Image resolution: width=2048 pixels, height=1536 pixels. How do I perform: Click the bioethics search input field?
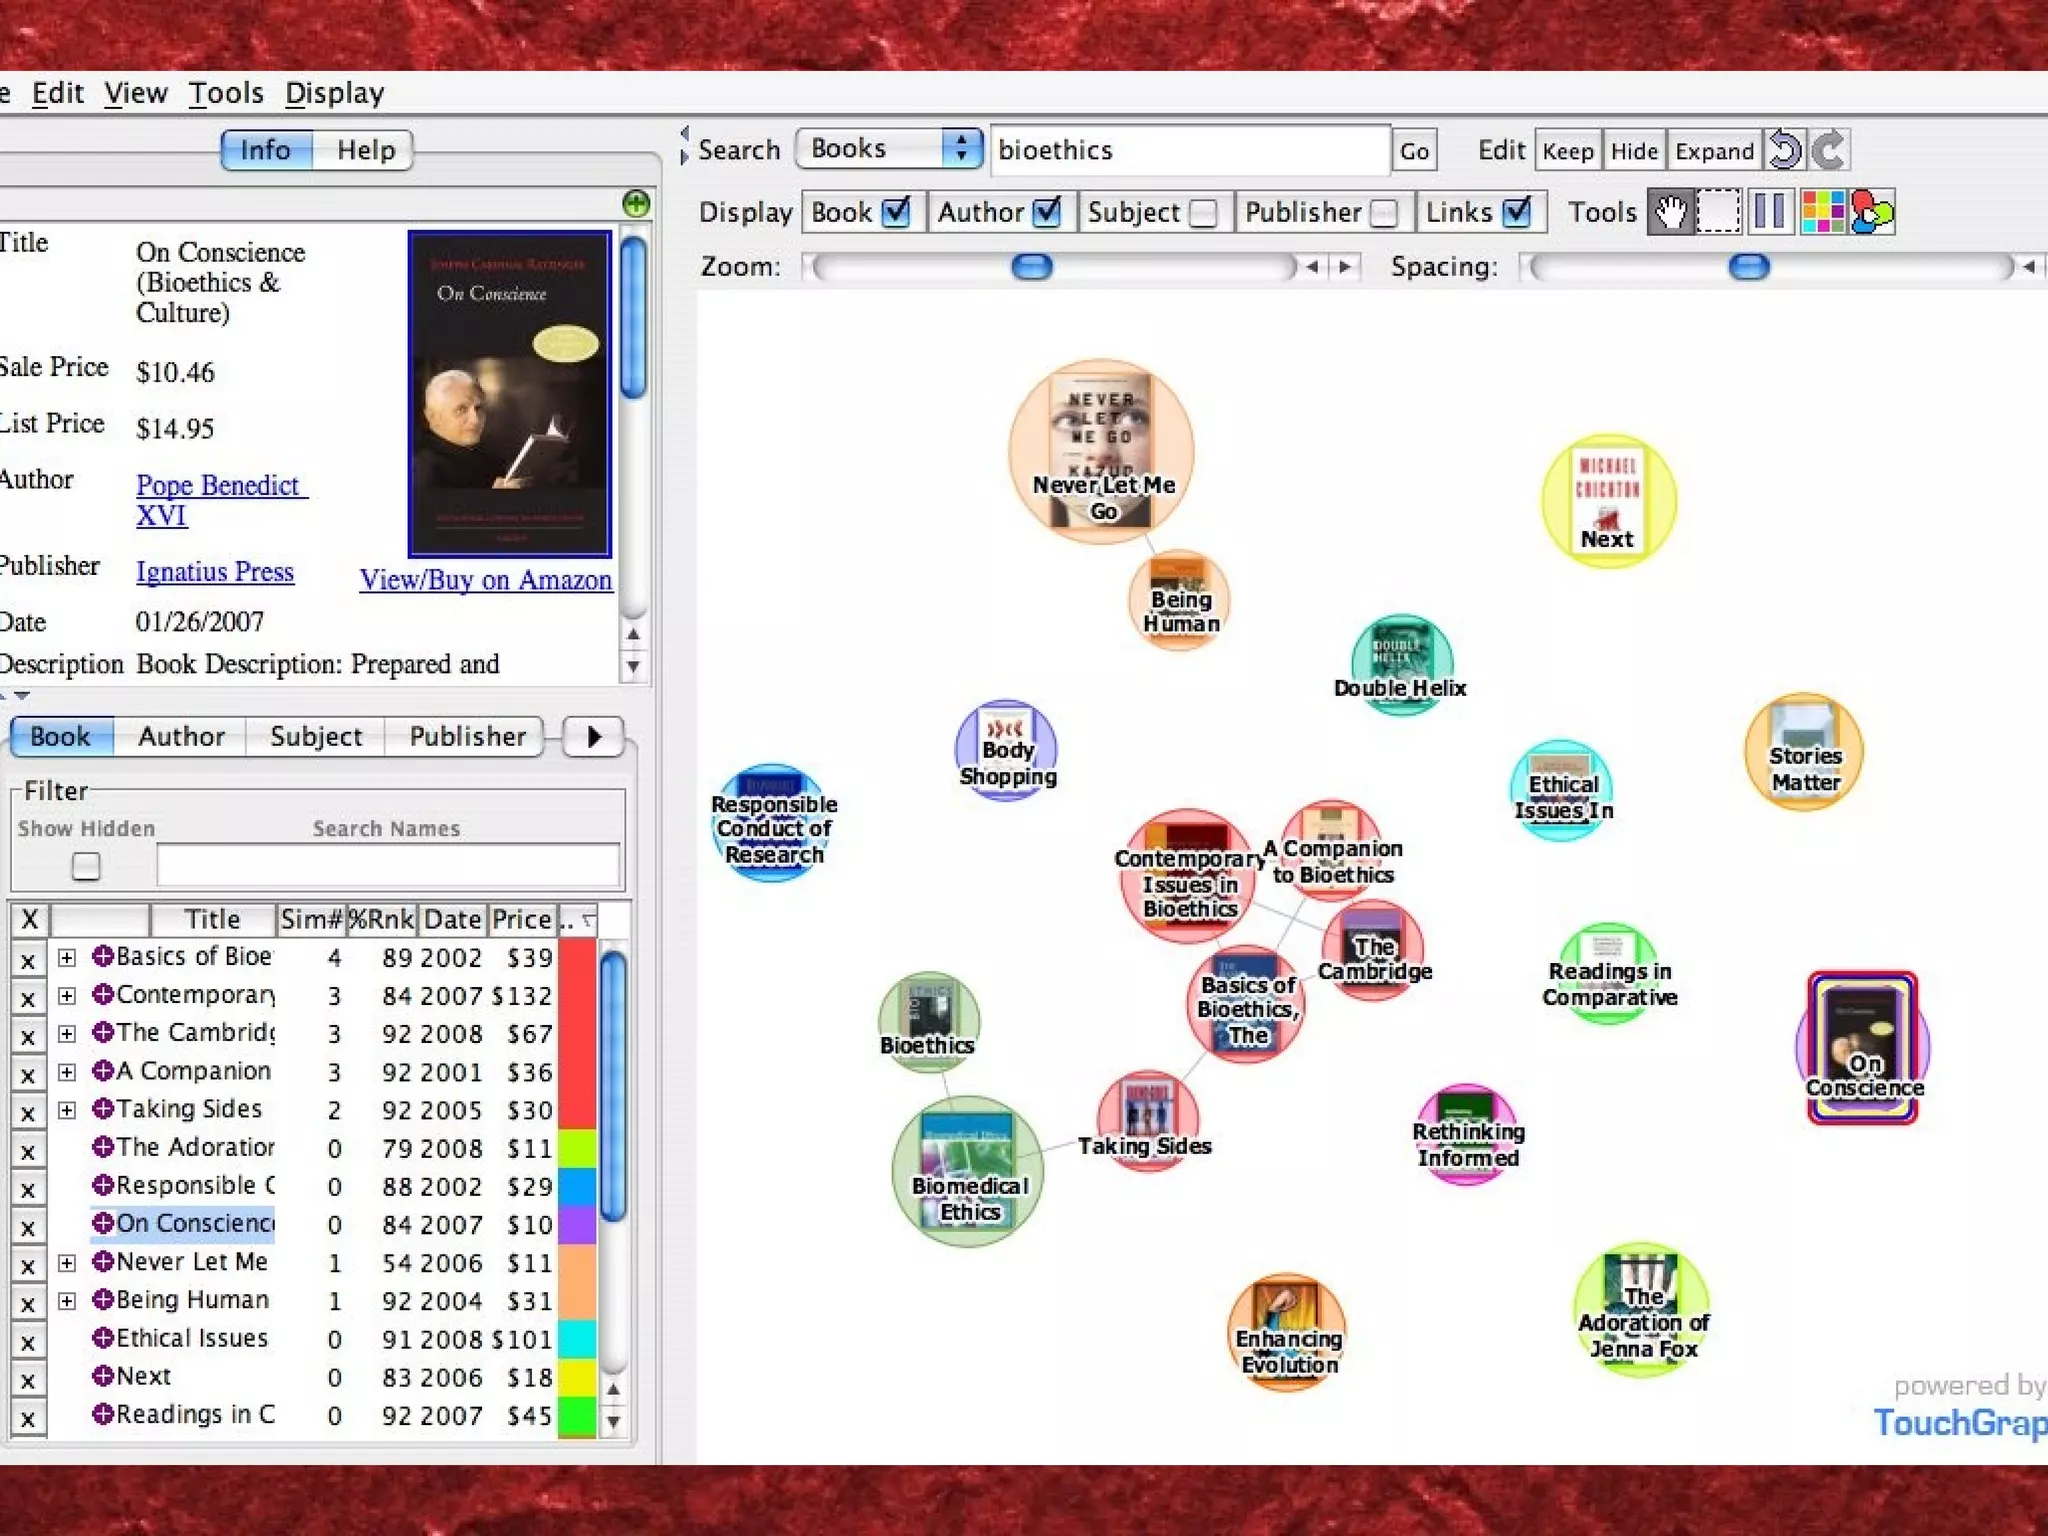[x=1190, y=150]
